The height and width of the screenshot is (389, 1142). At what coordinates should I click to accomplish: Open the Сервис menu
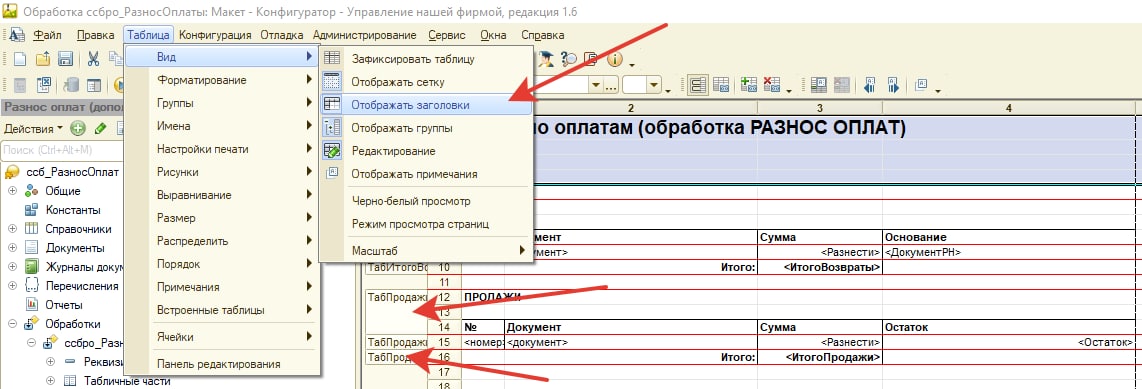446,35
